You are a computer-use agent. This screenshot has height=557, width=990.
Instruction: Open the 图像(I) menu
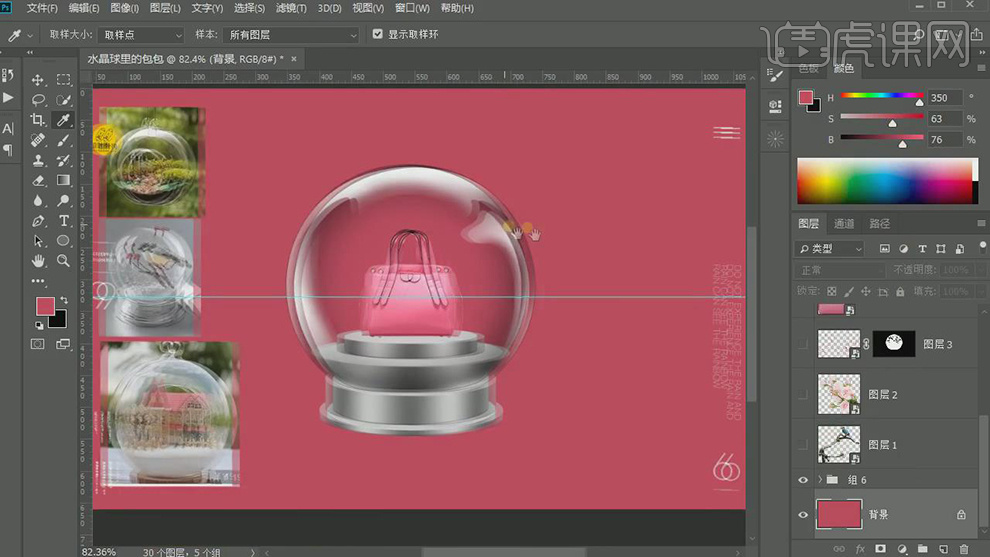[124, 8]
